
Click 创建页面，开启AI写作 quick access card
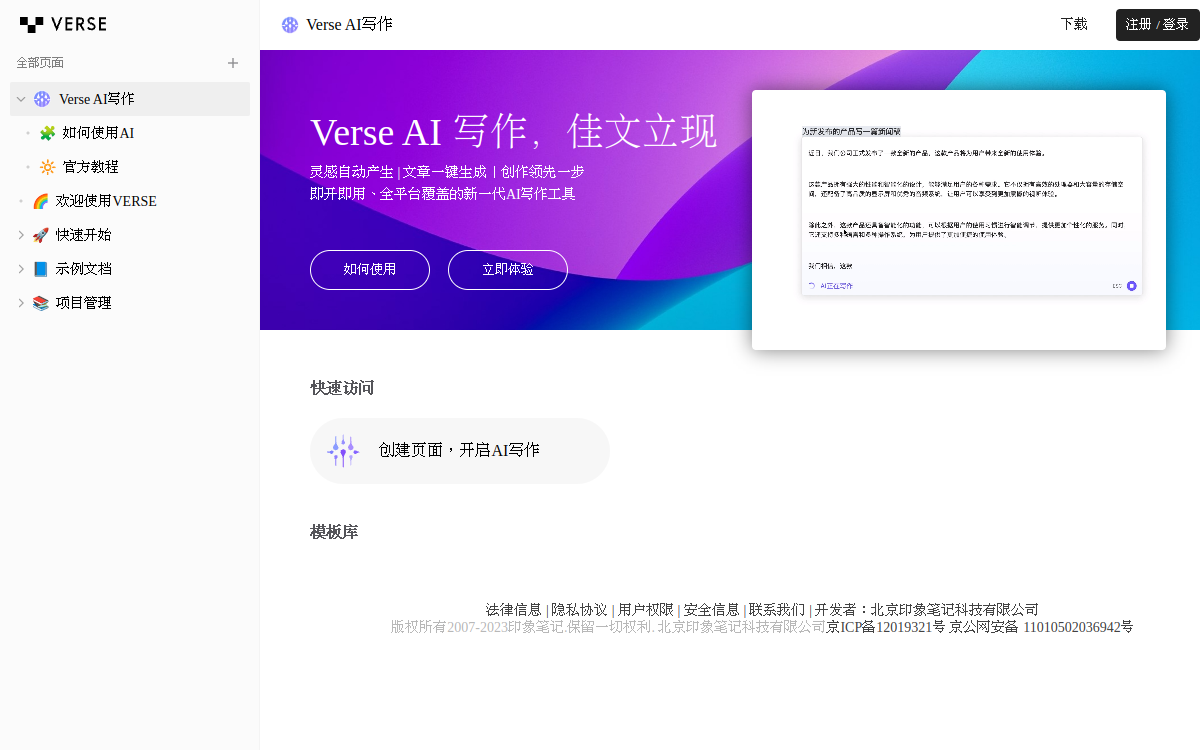click(x=460, y=451)
